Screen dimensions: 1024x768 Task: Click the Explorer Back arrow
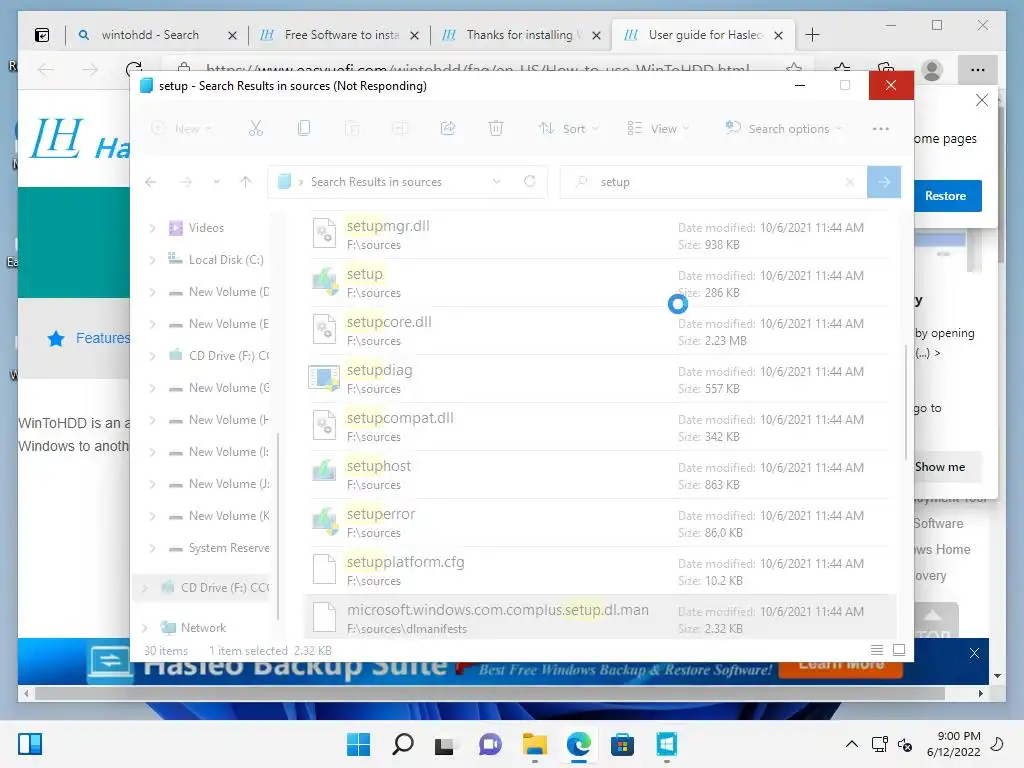(151, 182)
